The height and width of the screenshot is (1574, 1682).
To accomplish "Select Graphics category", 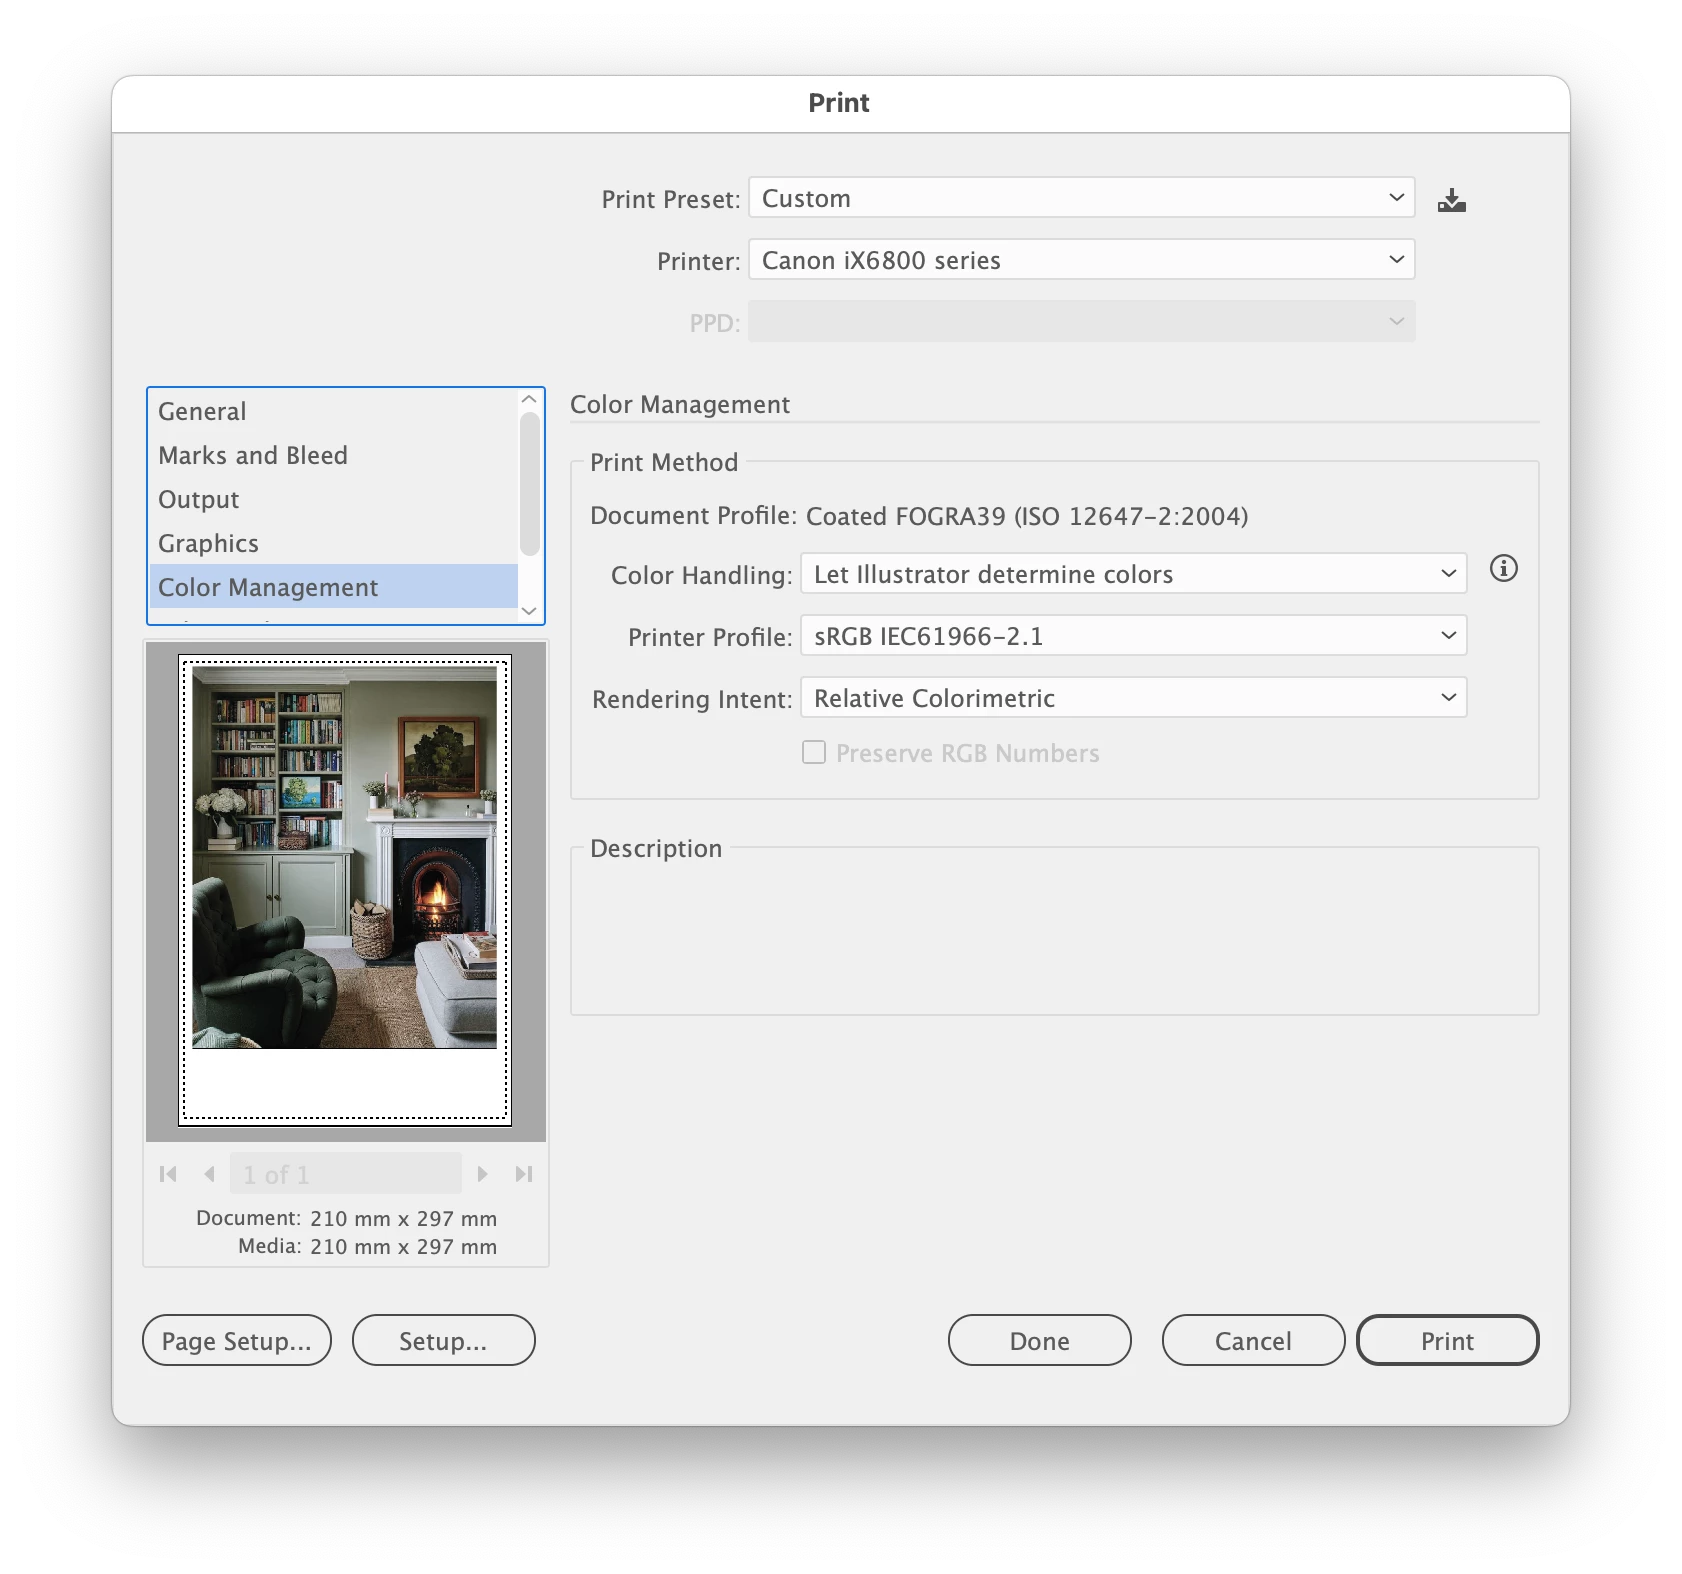I will 334,543.
